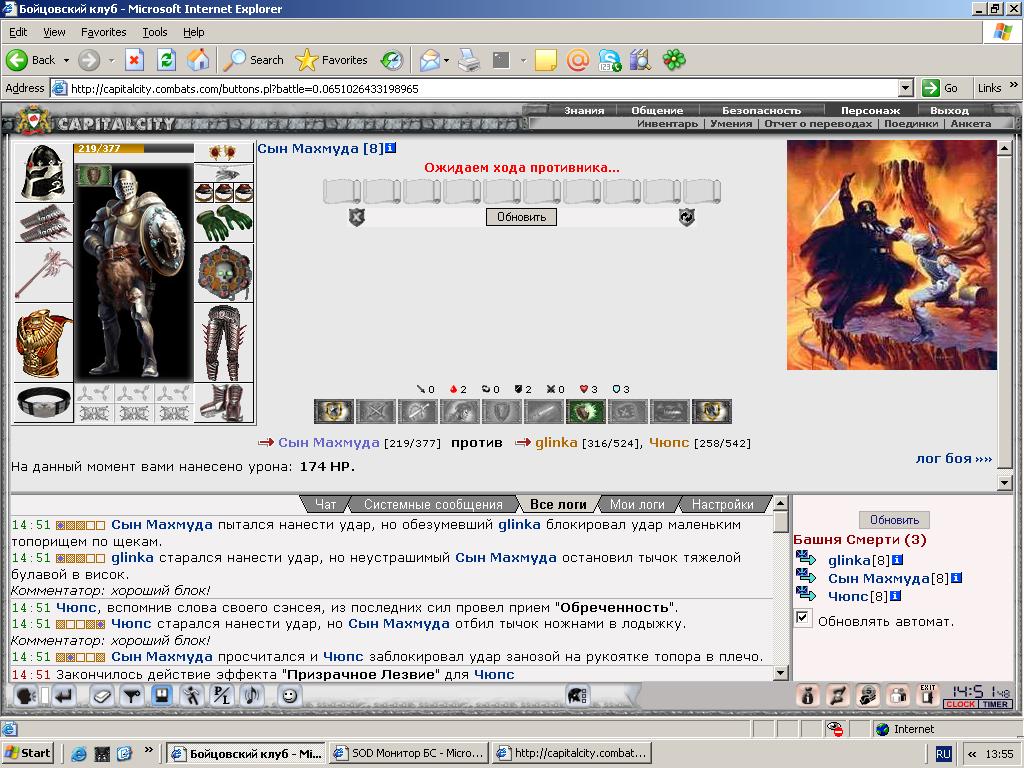This screenshot has width=1024, height=768.
Task: Click the running man icon in bottom toolbar
Action: (191, 696)
